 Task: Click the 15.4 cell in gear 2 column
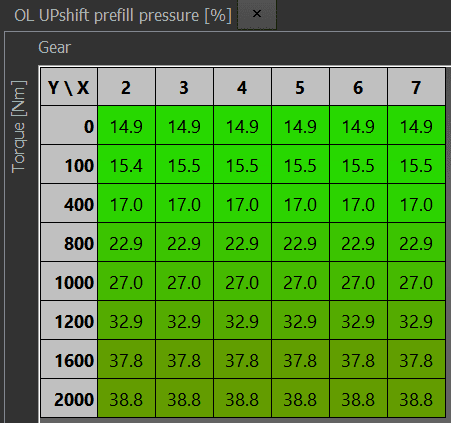tap(126, 164)
